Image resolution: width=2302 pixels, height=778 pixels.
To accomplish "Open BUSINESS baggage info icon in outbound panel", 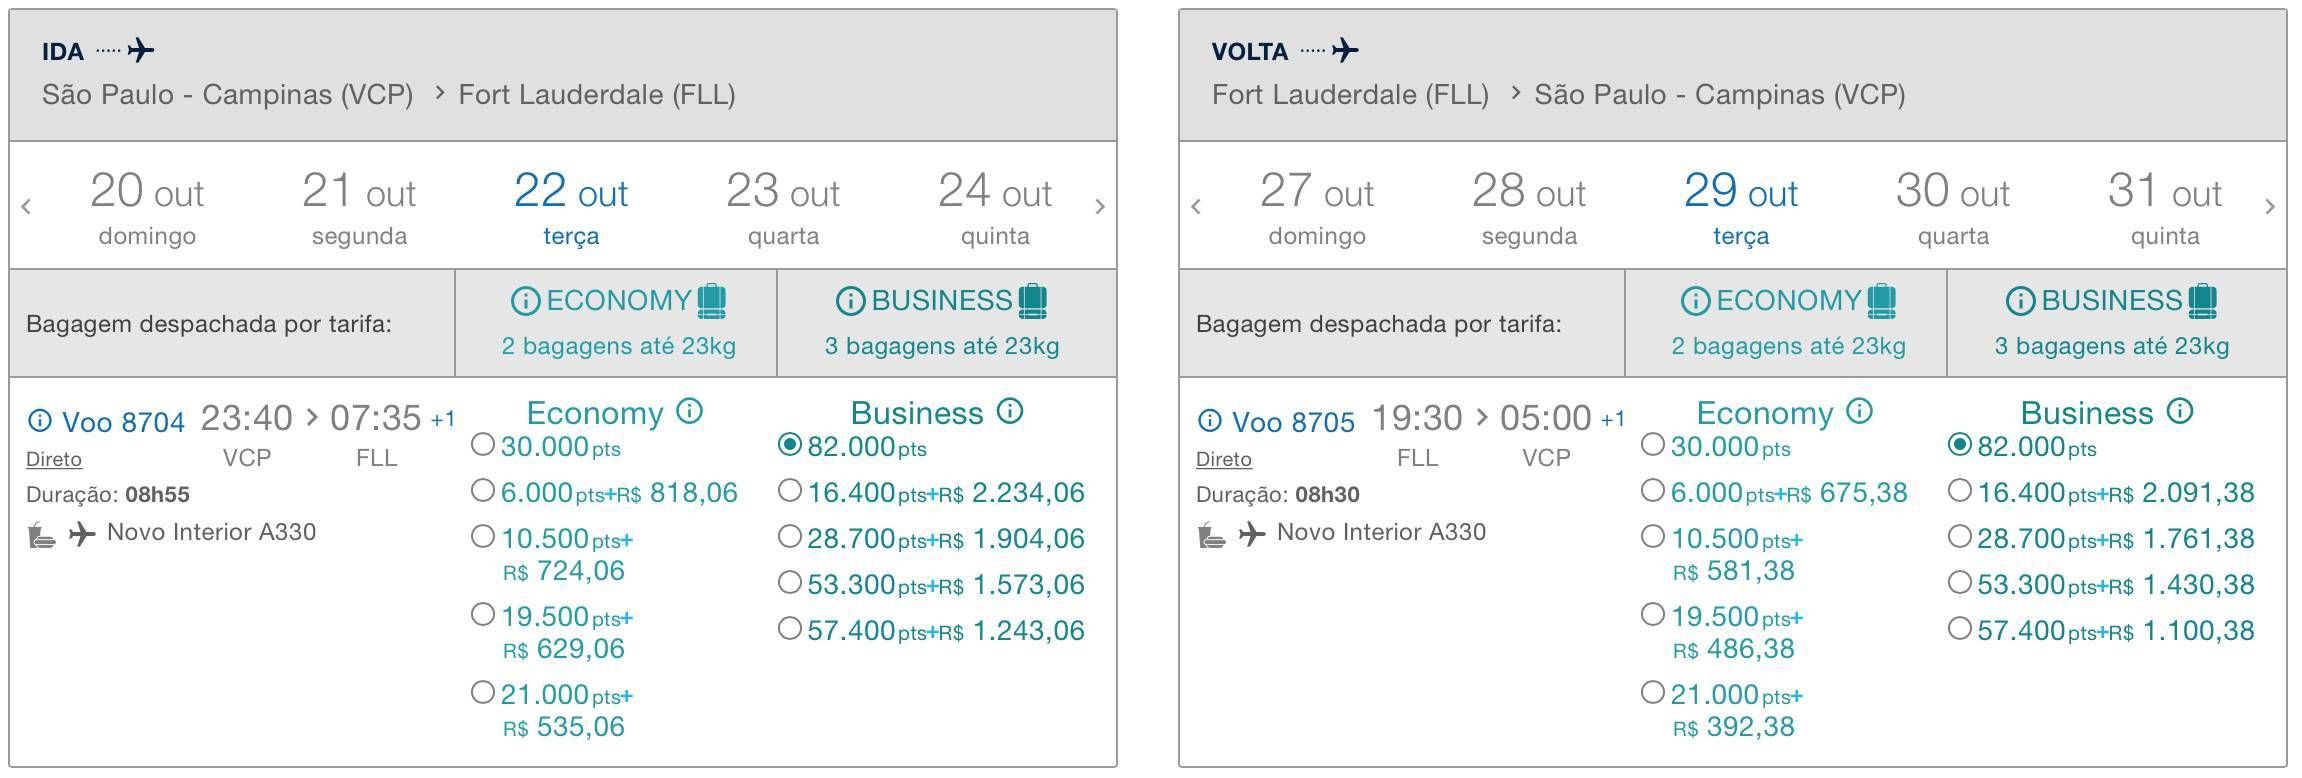I will coord(849,300).
